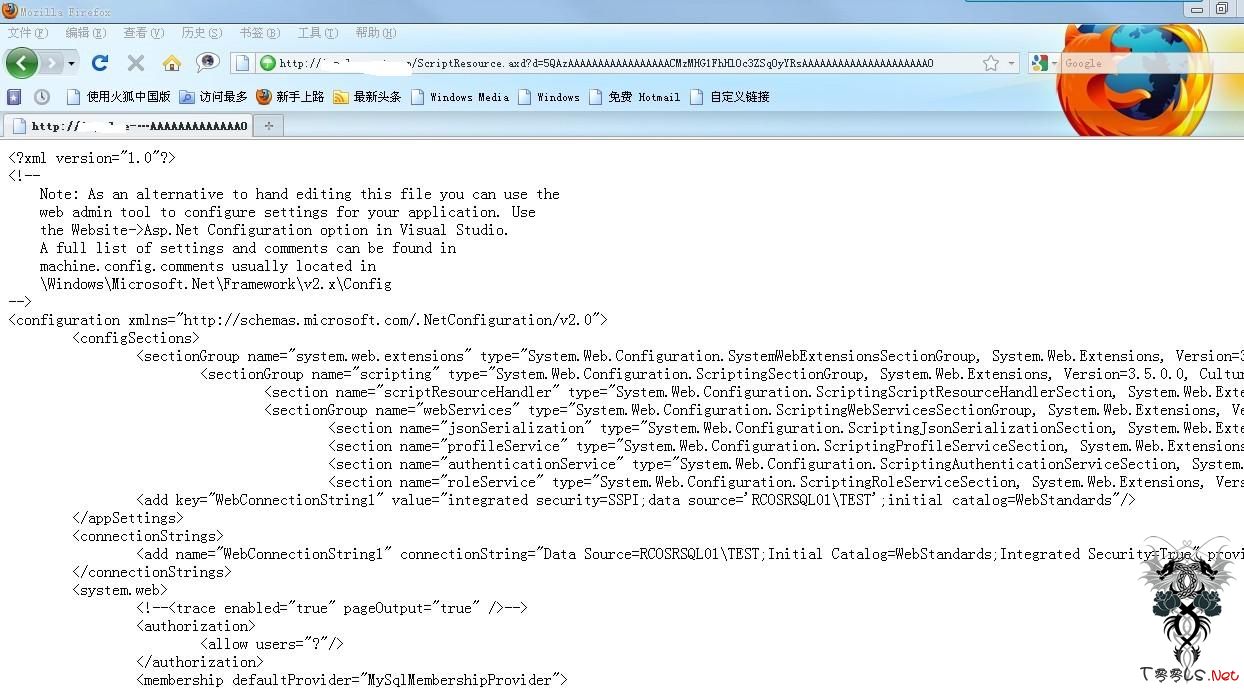This screenshot has height=690, width=1244.
Task: Reload the page with the blue refresh icon
Action: click(100, 63)
